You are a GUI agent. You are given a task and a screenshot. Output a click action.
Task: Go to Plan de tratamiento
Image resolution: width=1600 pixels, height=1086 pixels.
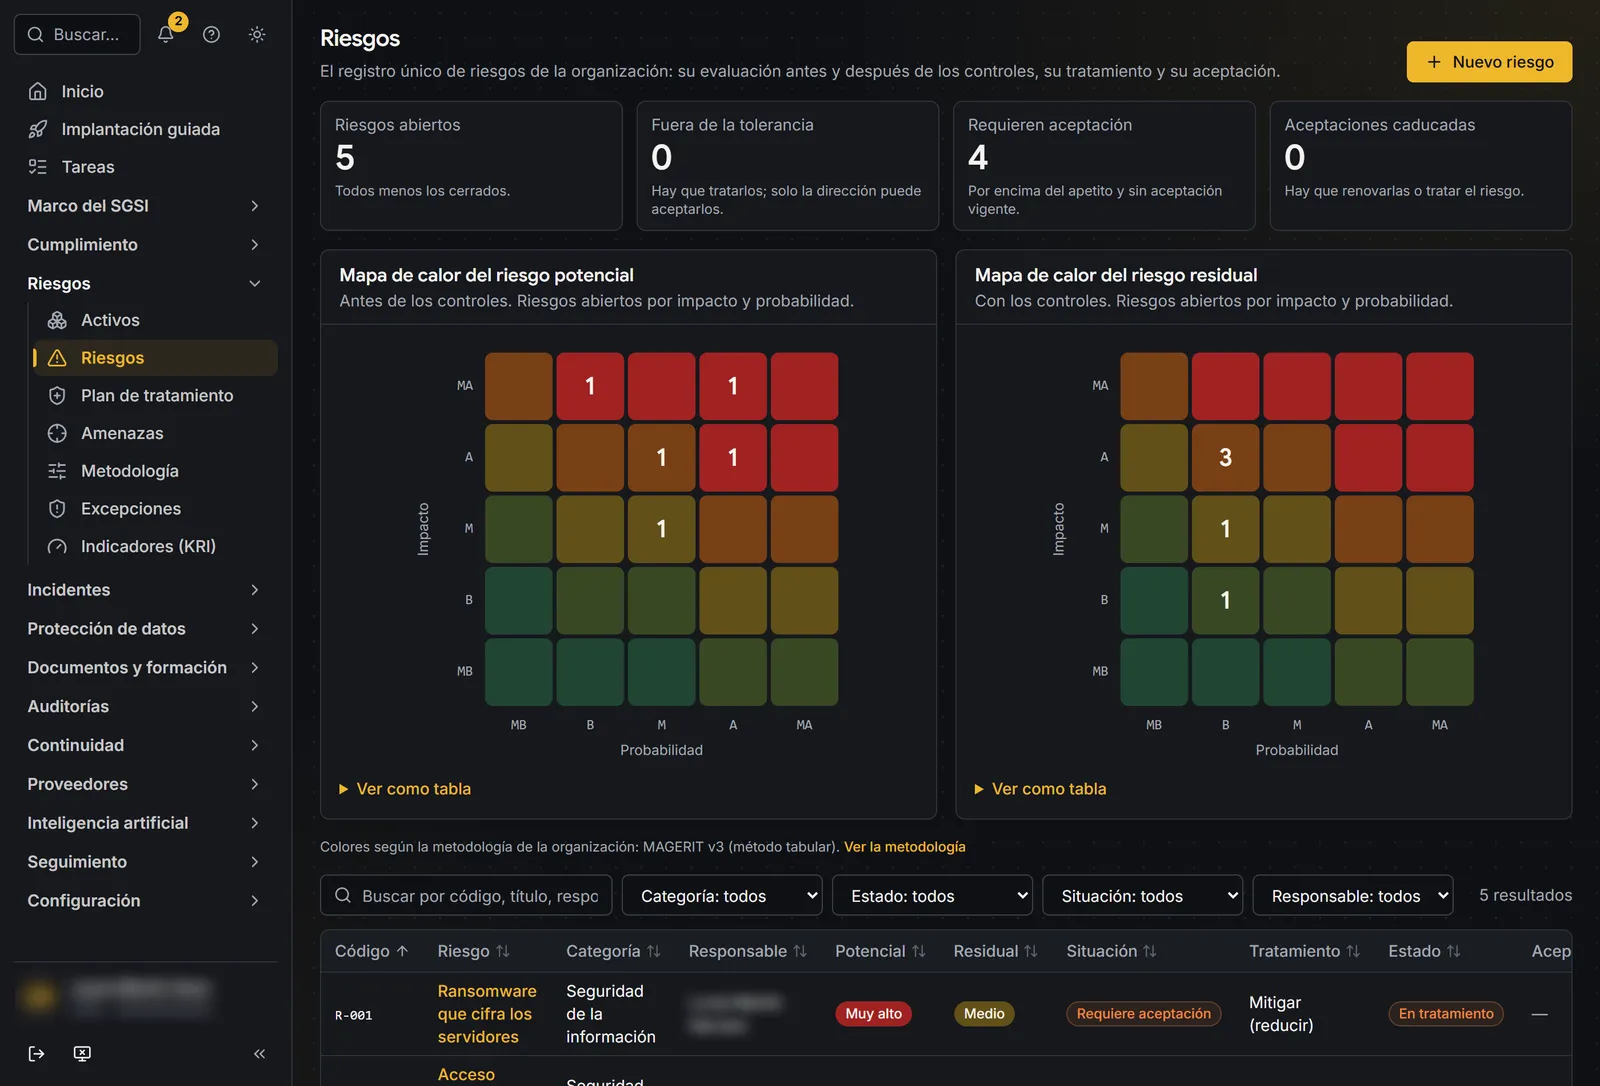point(155,396)
